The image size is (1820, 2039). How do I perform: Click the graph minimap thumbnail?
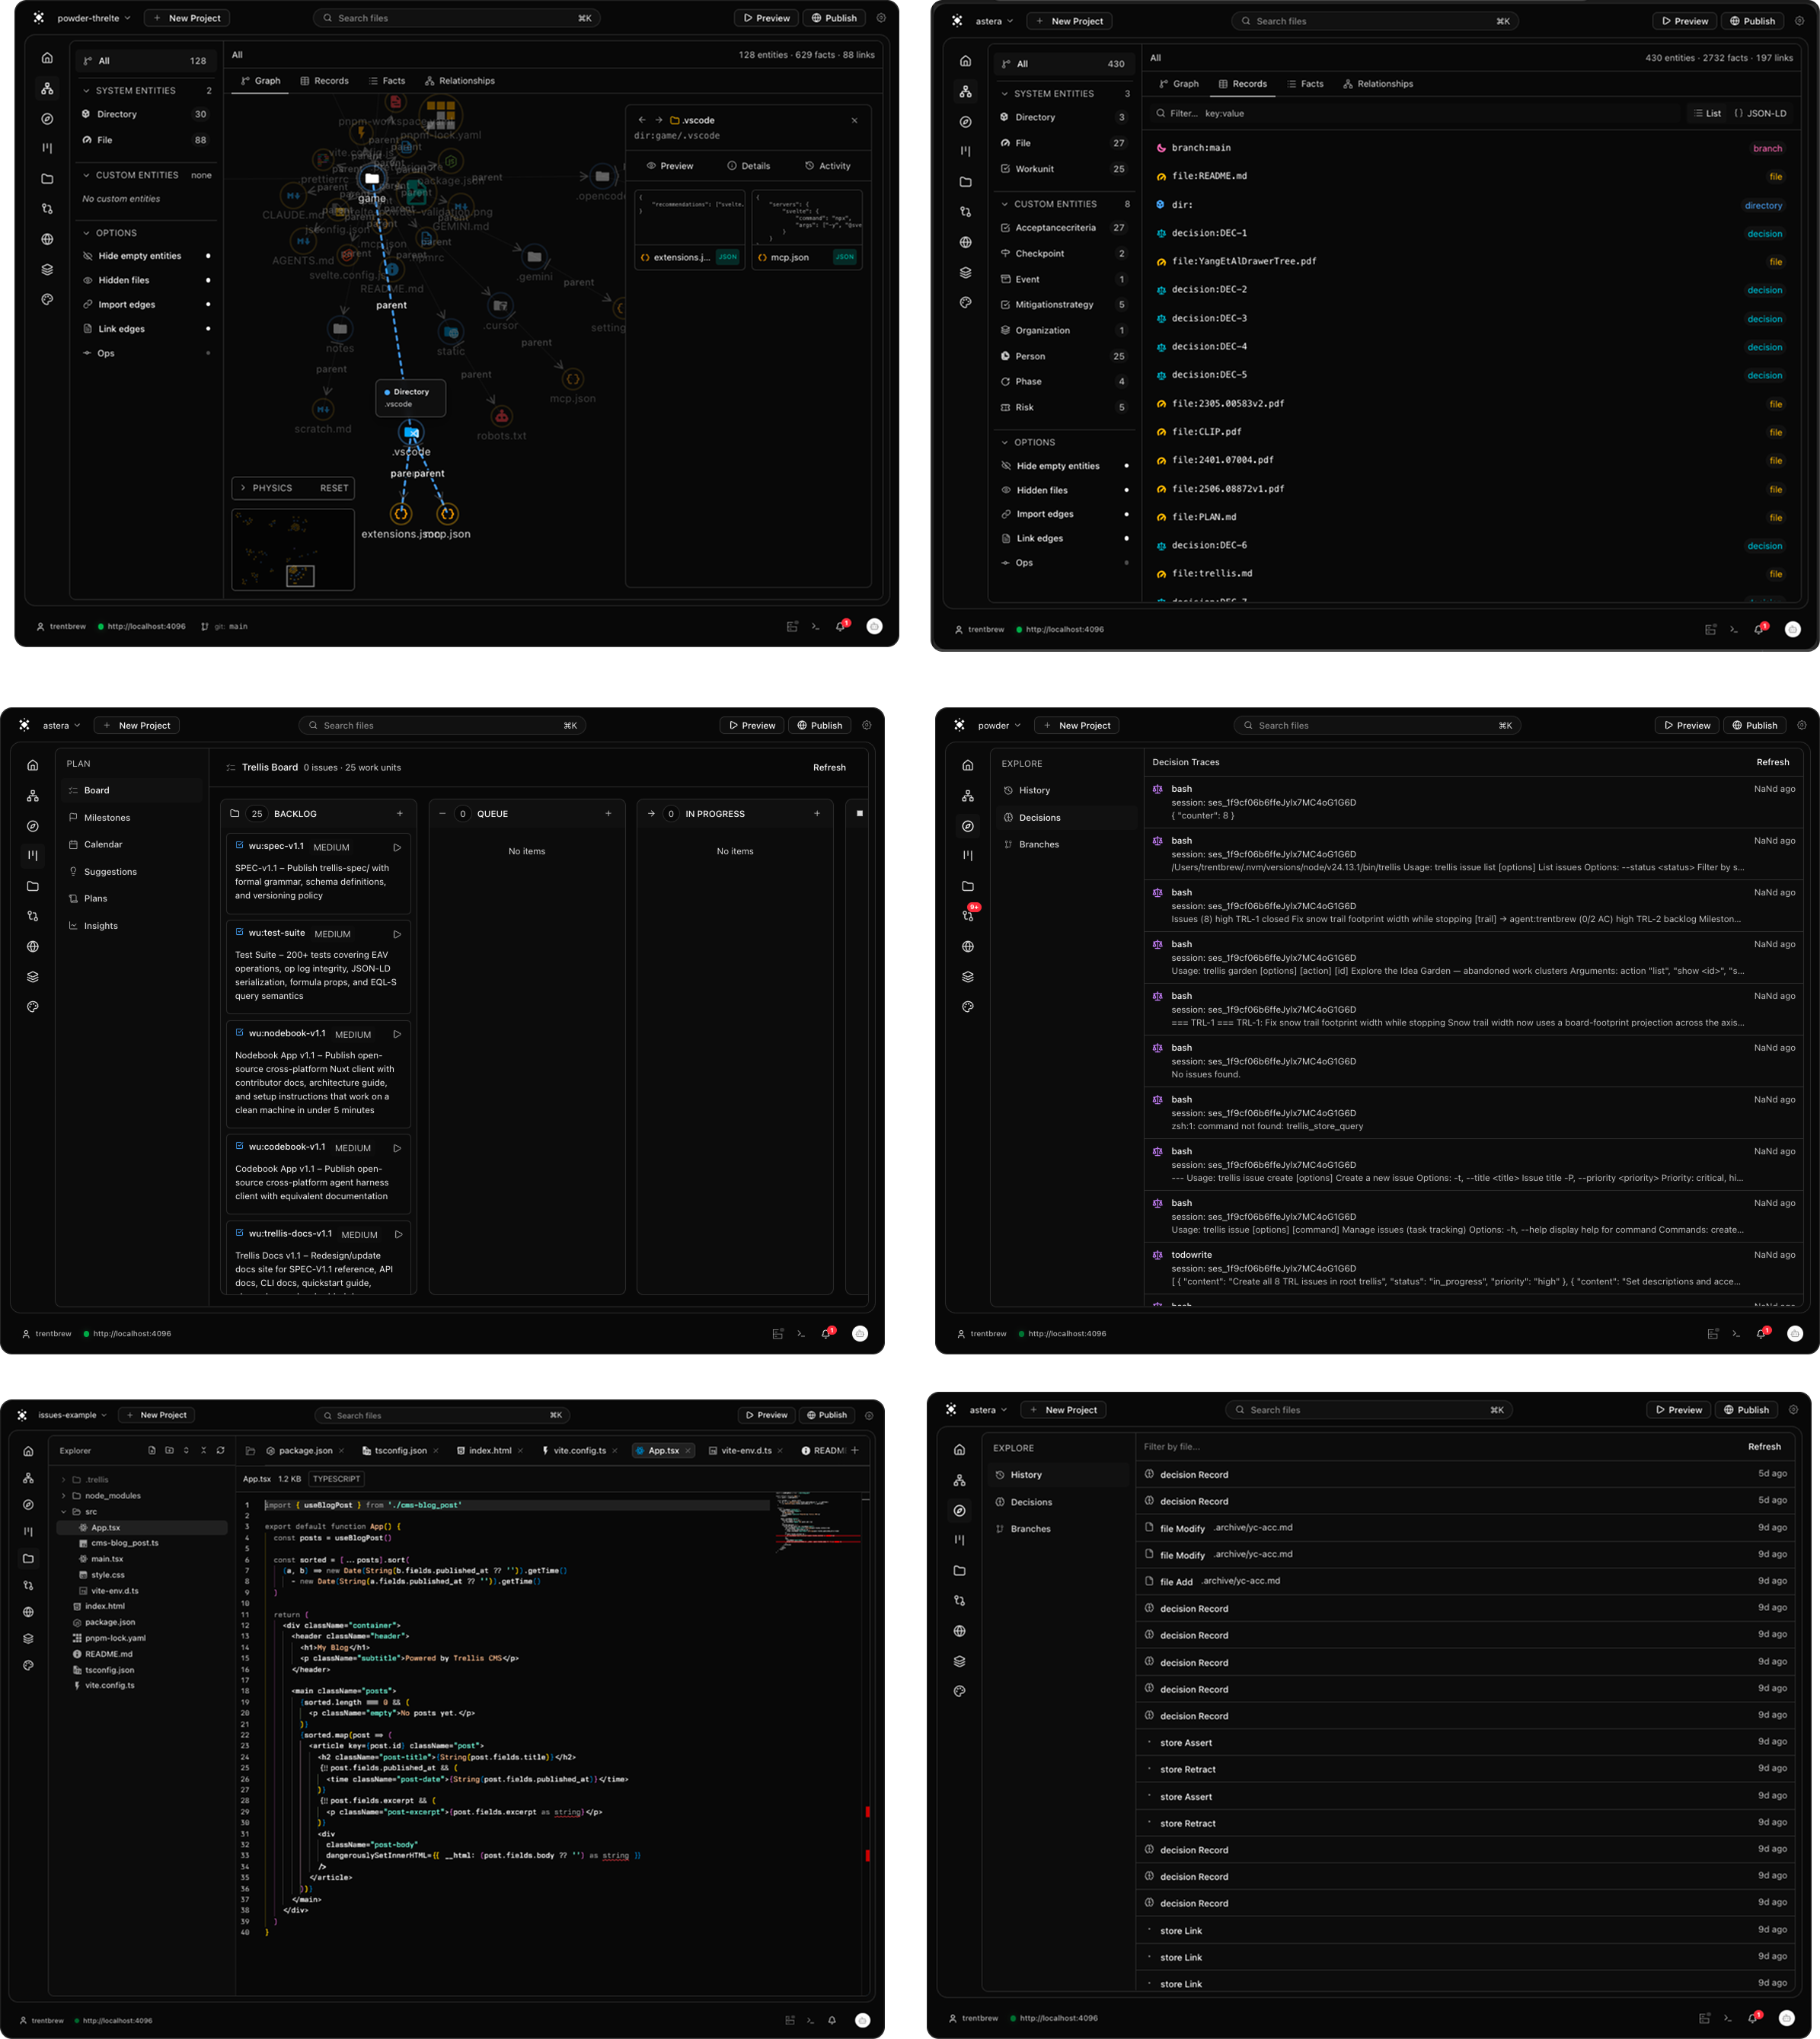click(293, 549)
